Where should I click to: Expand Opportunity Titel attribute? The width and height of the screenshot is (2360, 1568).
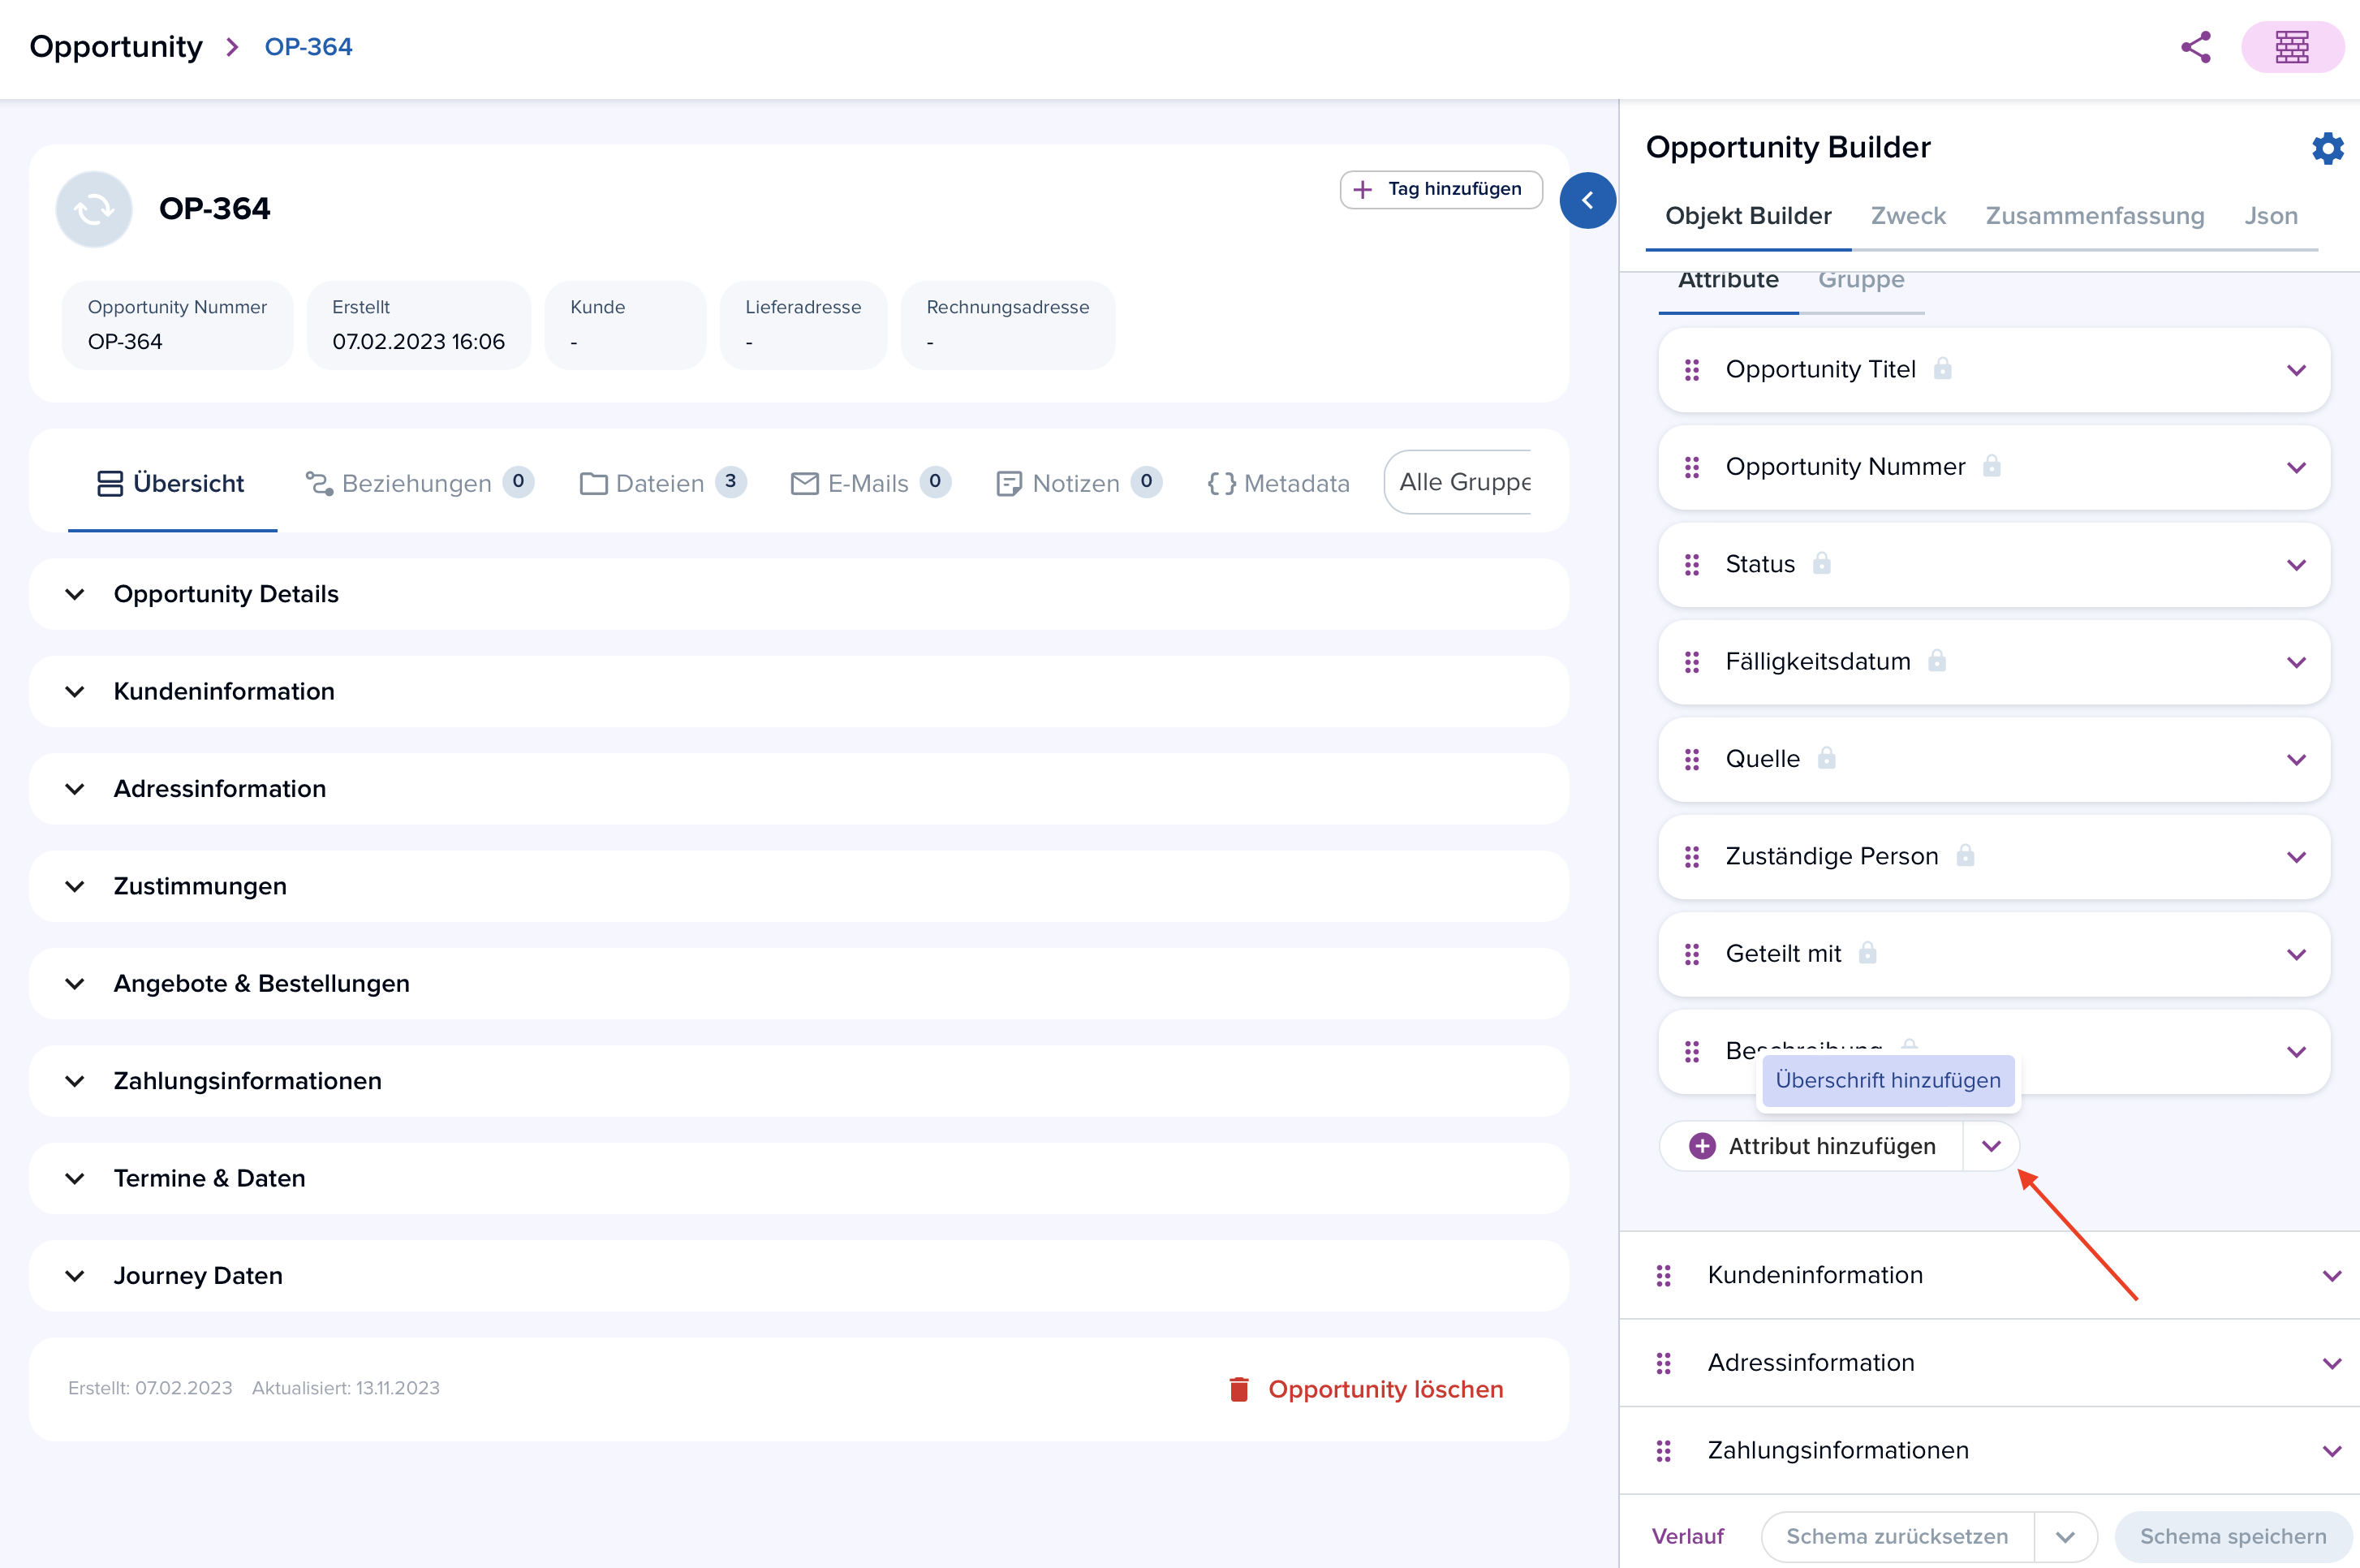click(x=2296, y=371)
